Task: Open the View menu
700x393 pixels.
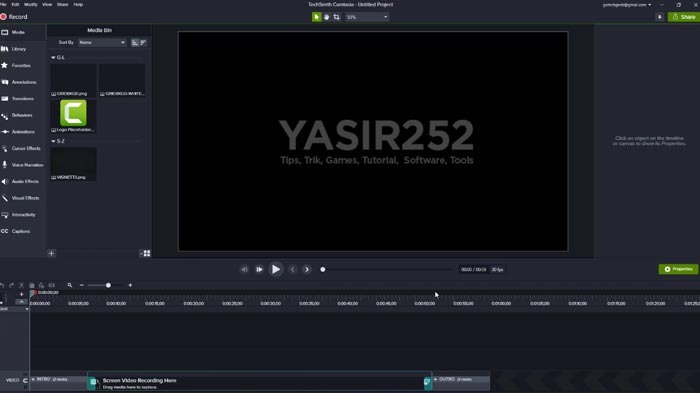Action: point(47,4)
